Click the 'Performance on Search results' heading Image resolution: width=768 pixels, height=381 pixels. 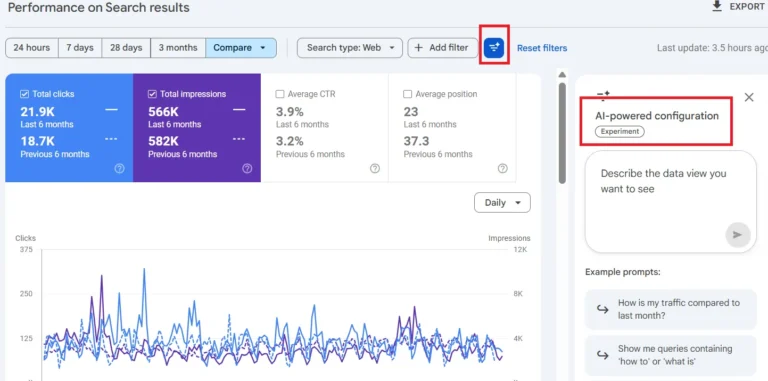(x=98, y=7)
